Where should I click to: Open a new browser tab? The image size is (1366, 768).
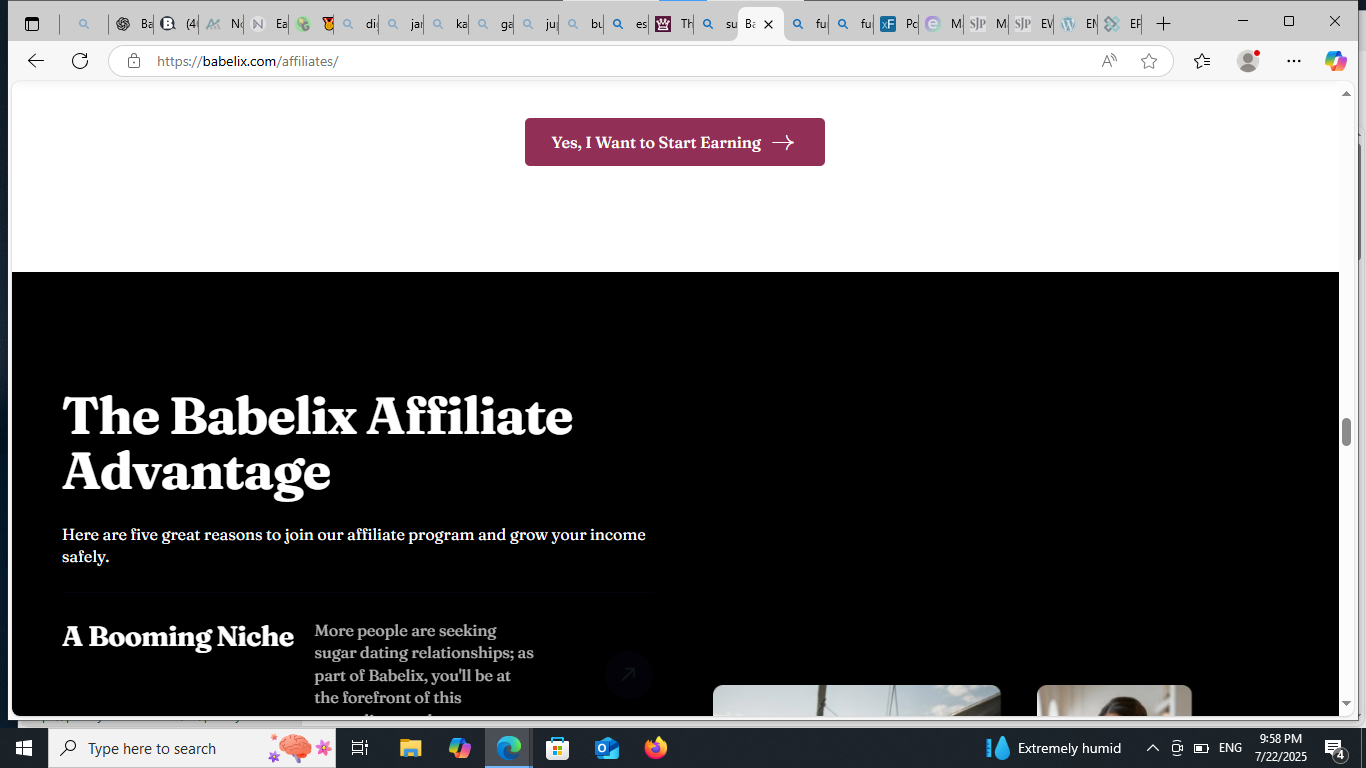[1163, 24]
